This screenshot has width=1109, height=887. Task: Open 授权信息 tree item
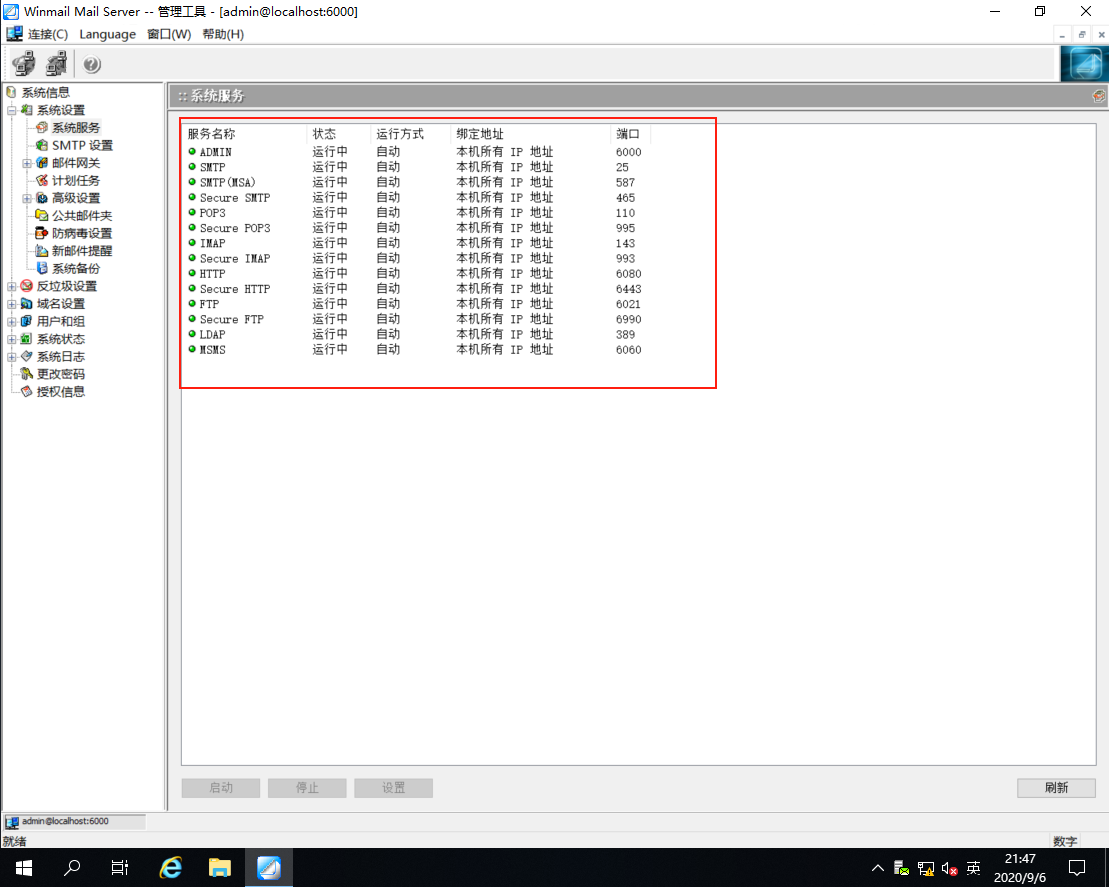tap(61, 392)
